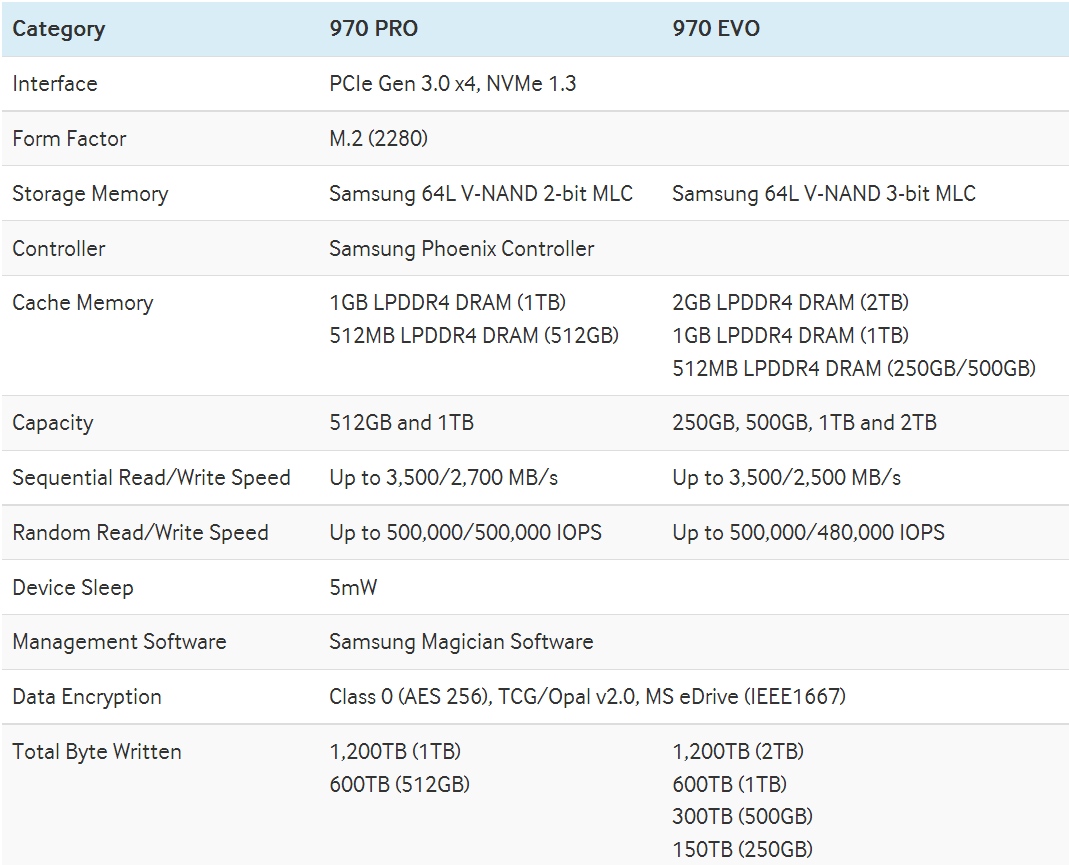Viewport: 1069px width, 865px height.
Task: Click '1GB LPDDR4 DRAM (1TB)' under 970 EVO
Action: [790, 335]
